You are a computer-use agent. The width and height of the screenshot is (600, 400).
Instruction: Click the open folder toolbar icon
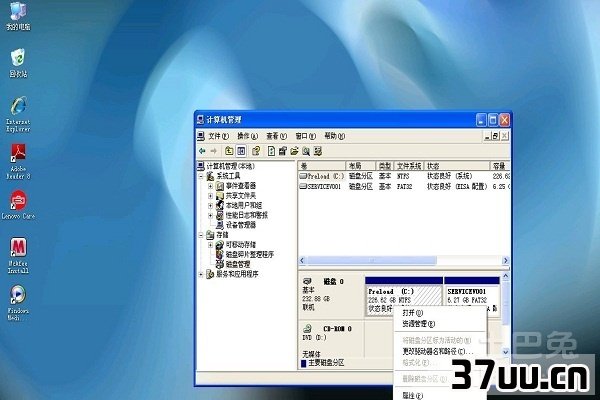[294, 151]
